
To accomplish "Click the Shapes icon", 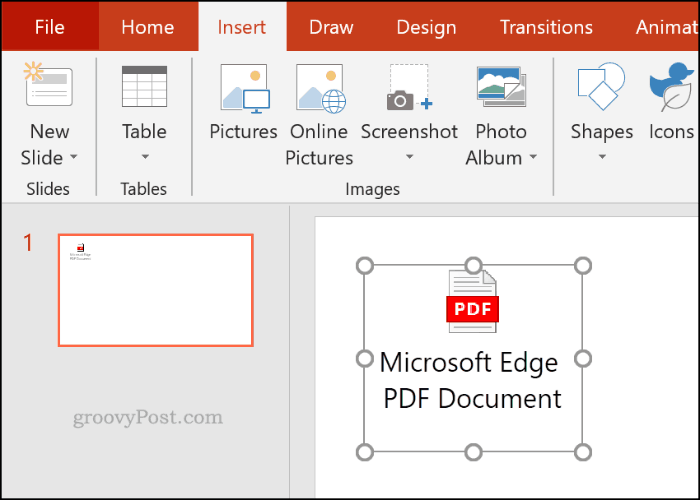I will [601, 88].
